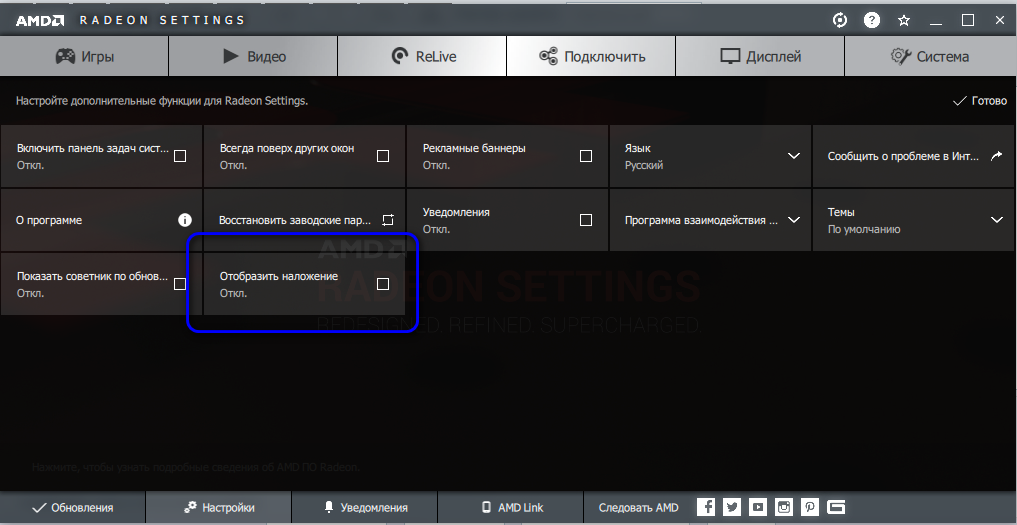Image resolution: width=1017 pixels, height=525 pixels.
Task: Enable Включить панель задач checkbox
Action: point(180,156)
